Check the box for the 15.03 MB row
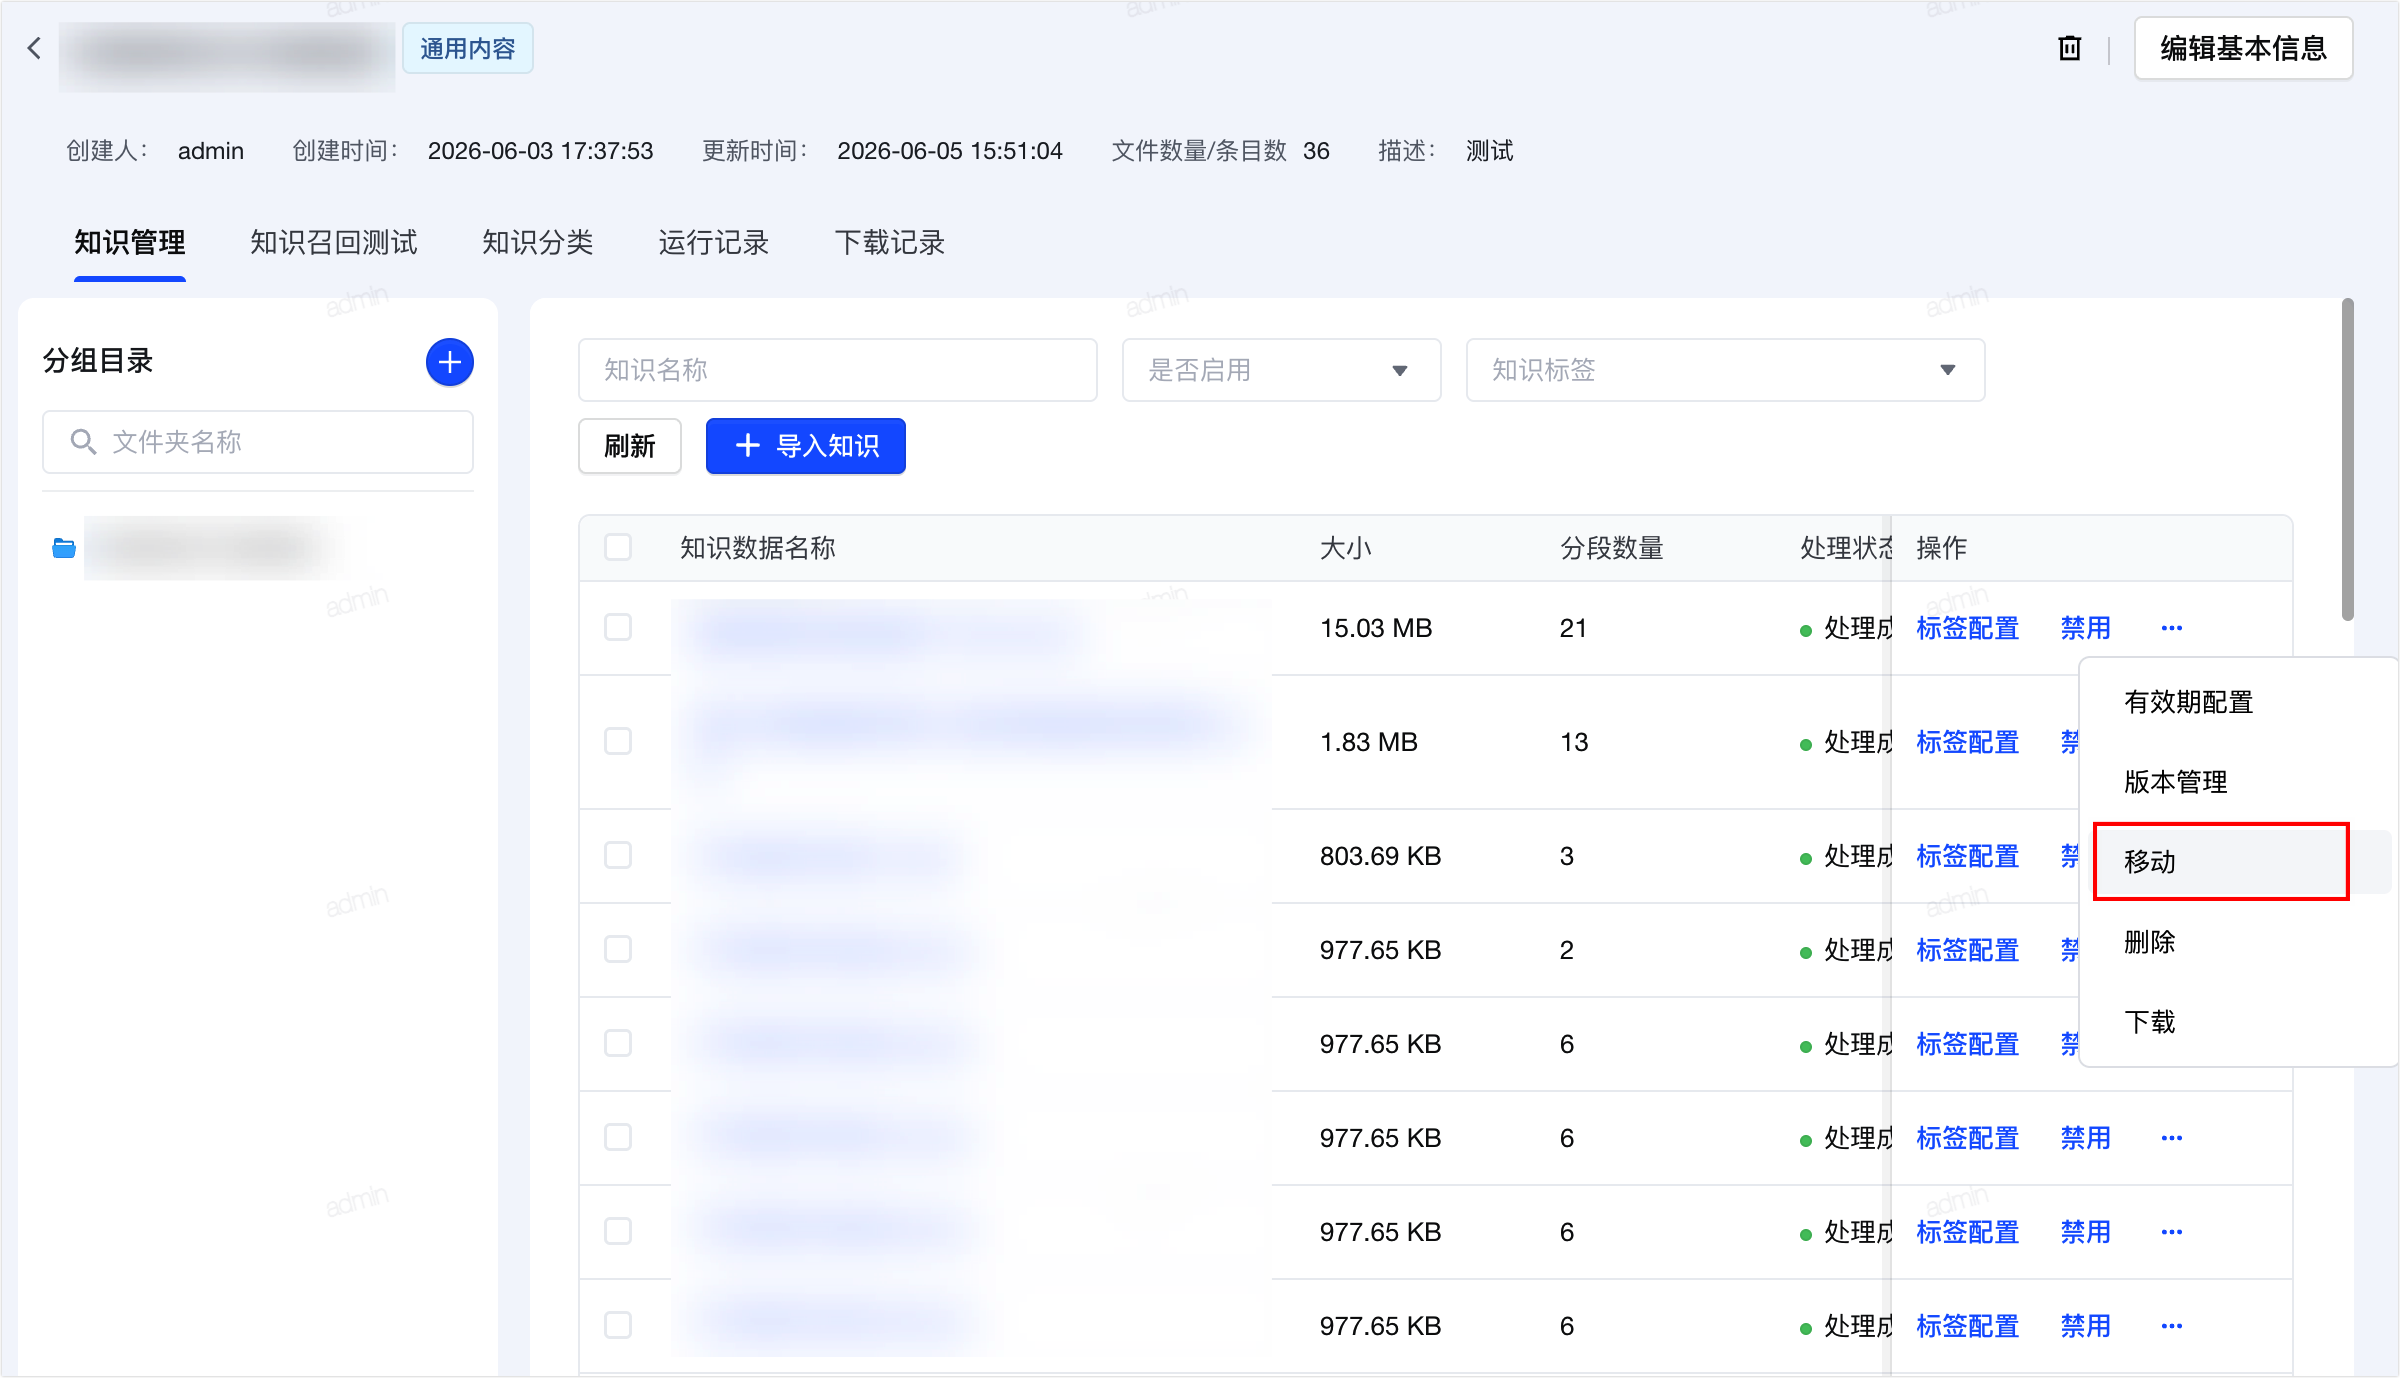This screenshot has height=1378, width=2400. 618,627
